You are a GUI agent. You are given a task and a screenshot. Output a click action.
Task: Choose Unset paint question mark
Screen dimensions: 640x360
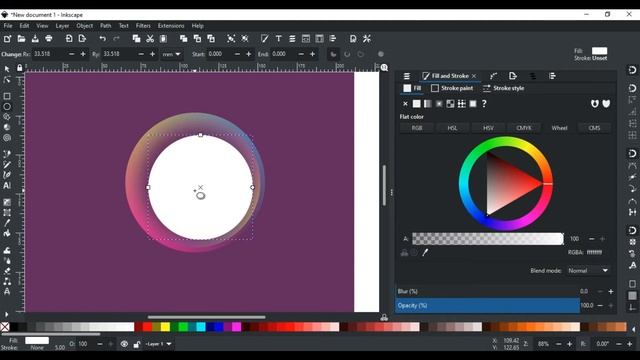click(484, 104)
